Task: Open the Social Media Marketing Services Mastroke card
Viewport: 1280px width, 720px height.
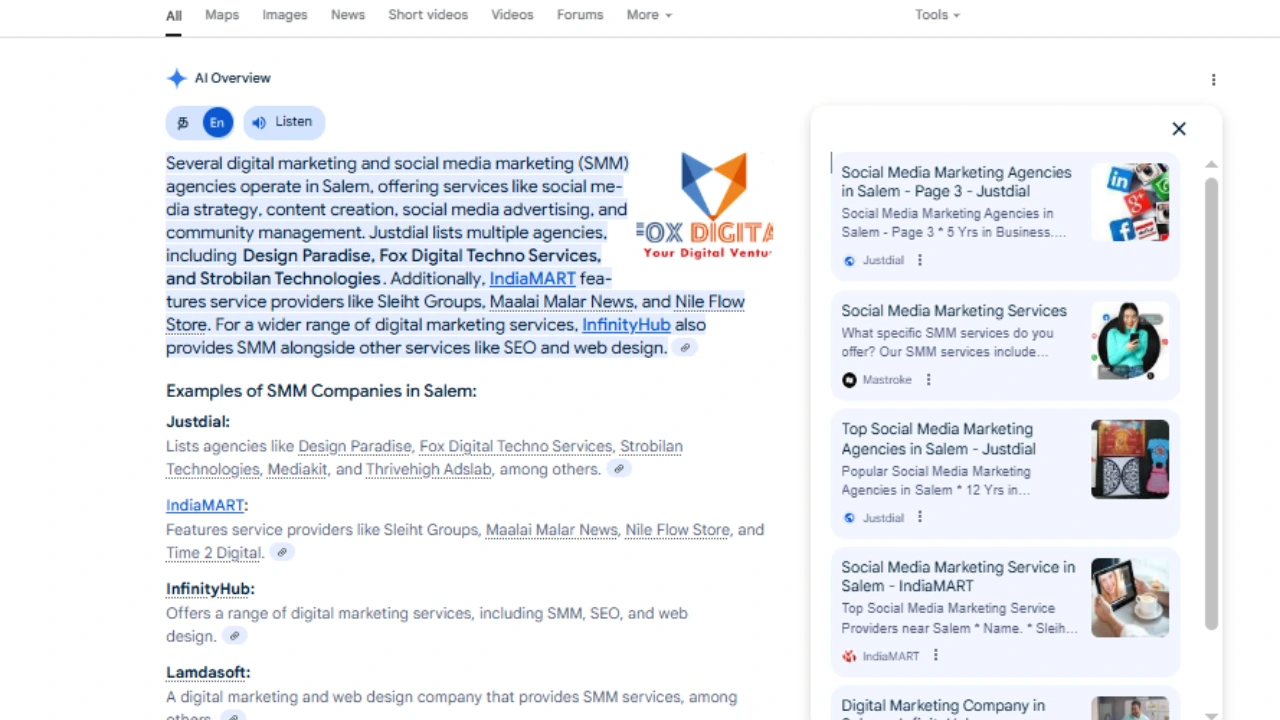Action: tap(1005, 345)
